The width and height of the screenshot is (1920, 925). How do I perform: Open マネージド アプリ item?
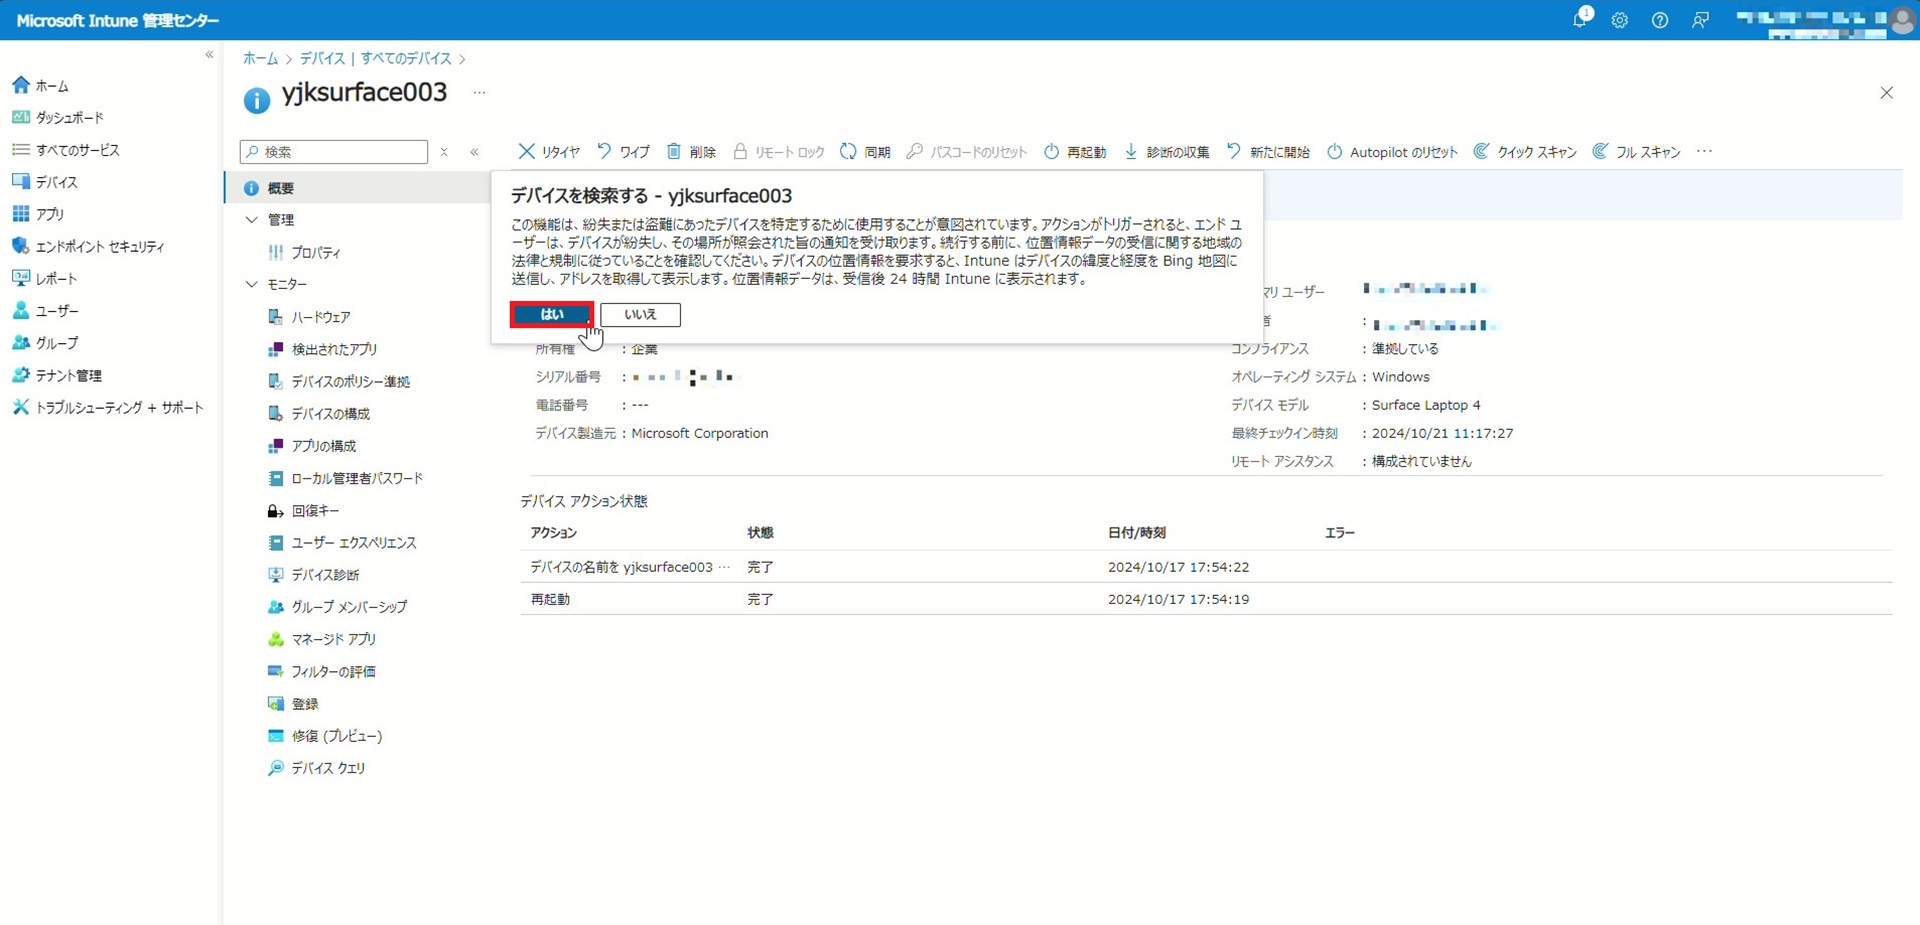[x=322, y=639]
